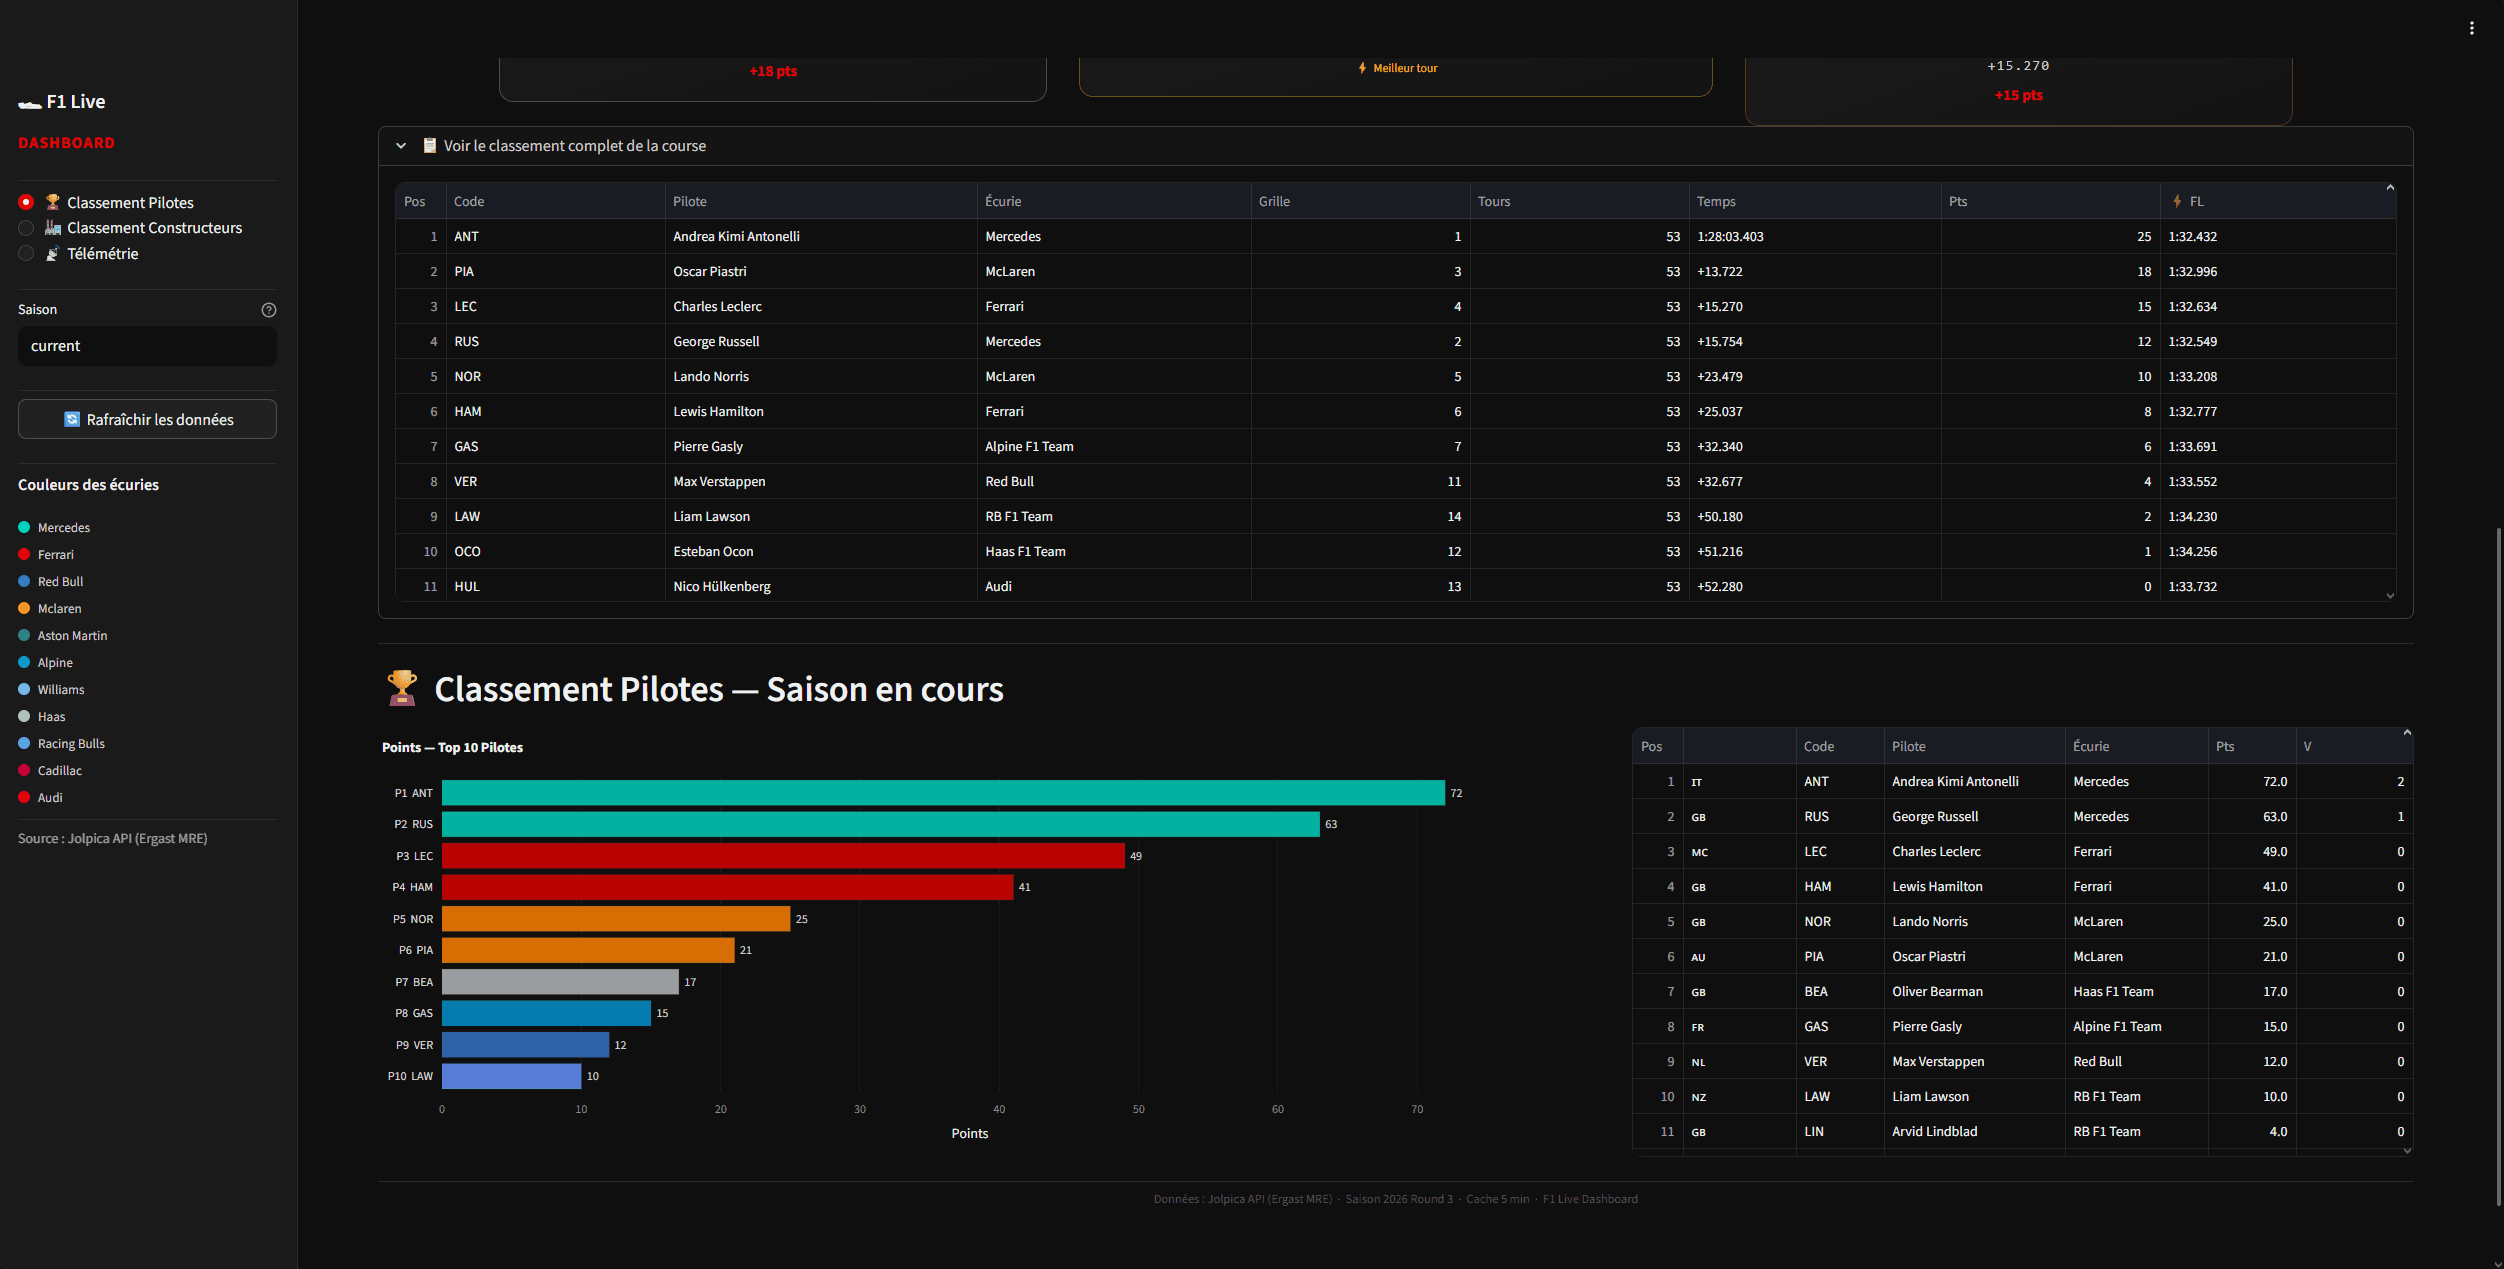
Task: Click the Points — Top 10 Pilotes chart title
Action: [x=451, y=747]
